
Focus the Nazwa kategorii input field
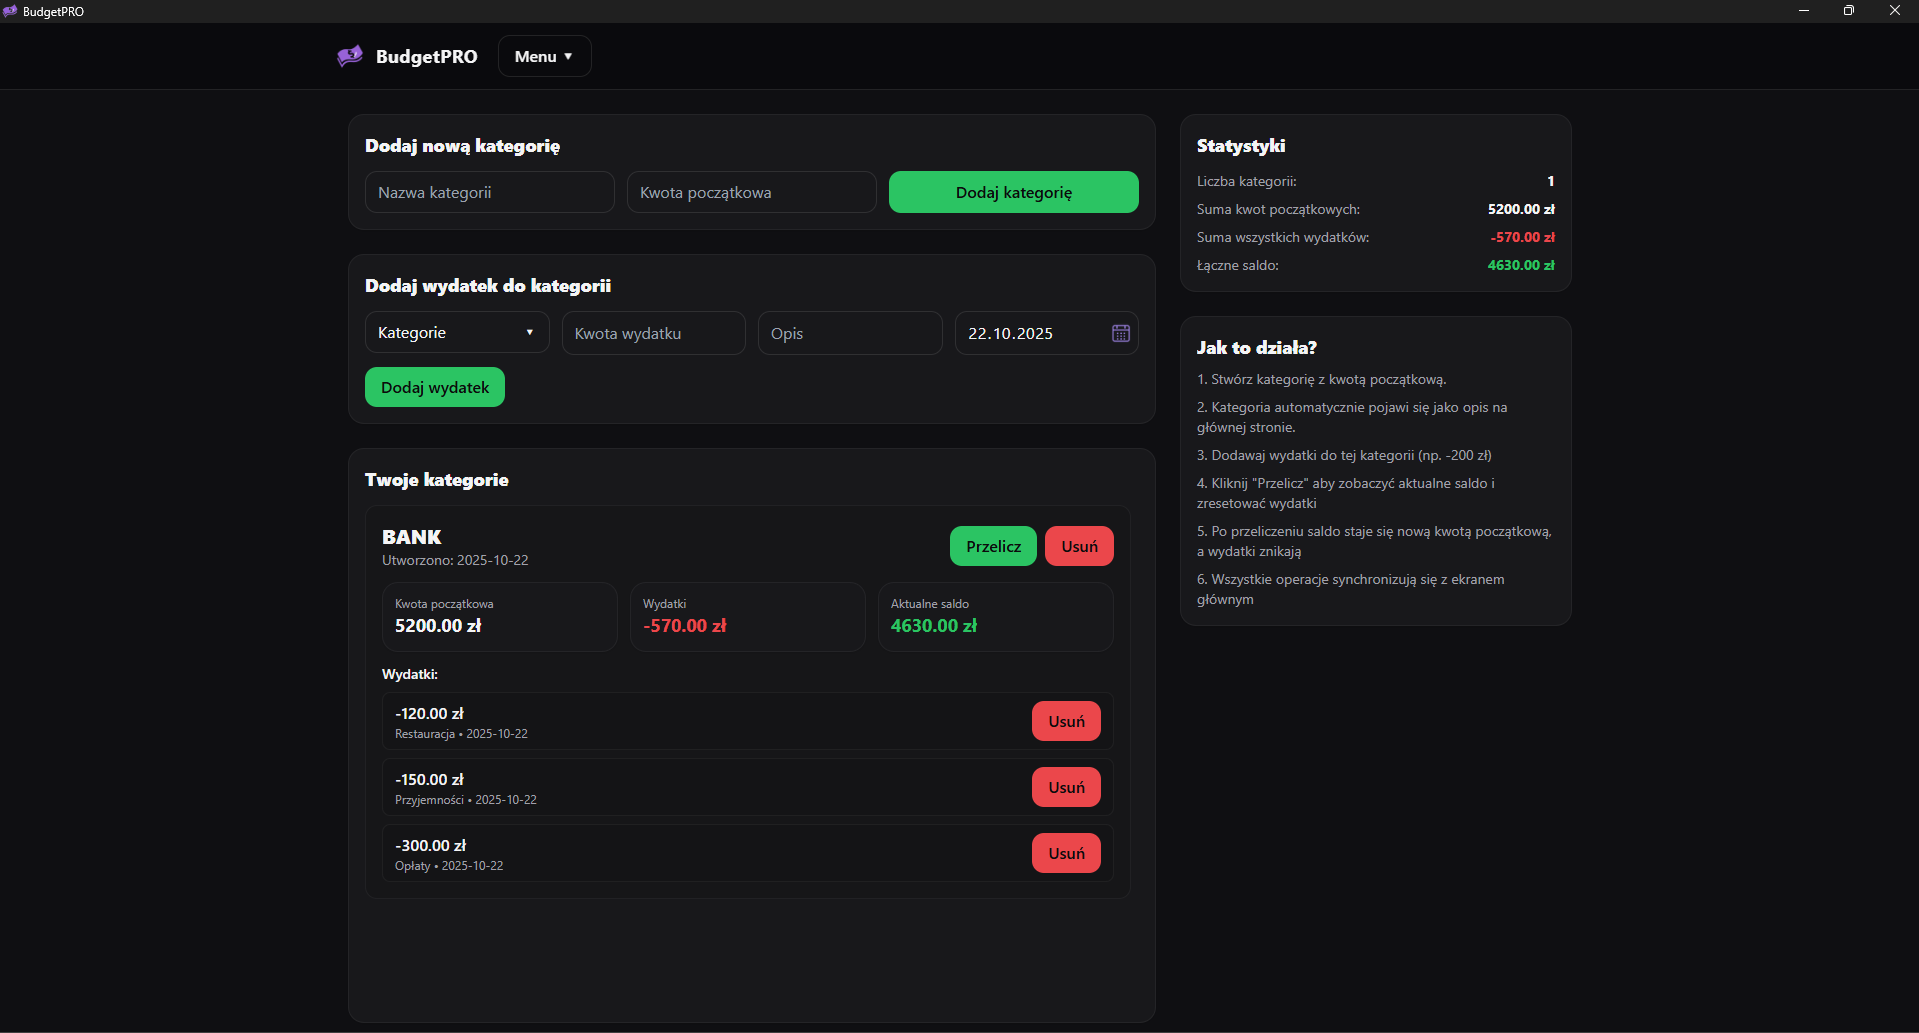coord(489,192)
